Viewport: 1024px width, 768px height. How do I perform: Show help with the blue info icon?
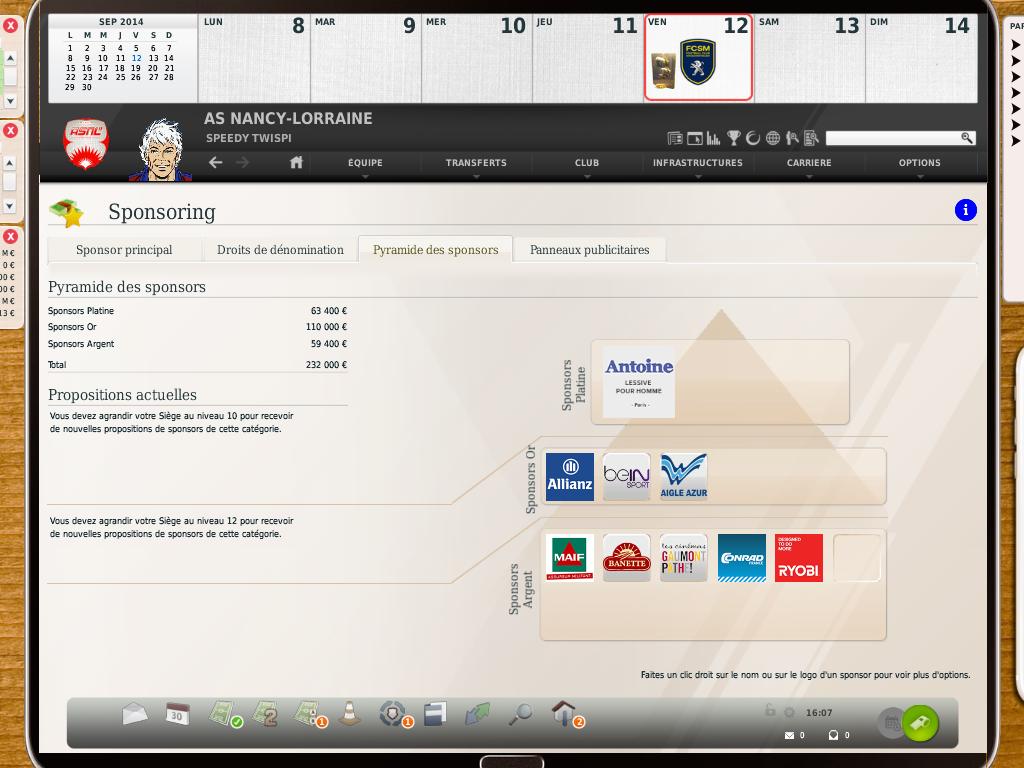[x=966, y=210]
